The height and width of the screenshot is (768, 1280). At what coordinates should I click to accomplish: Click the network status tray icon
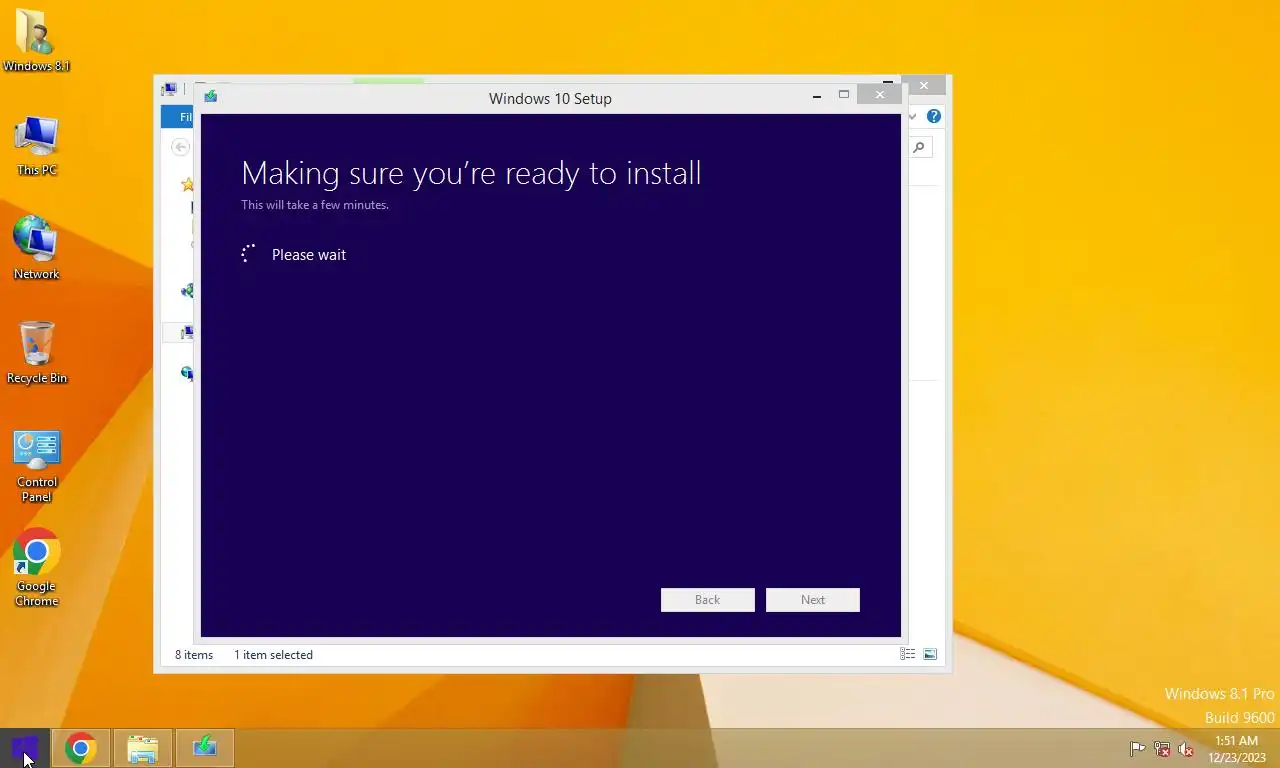coord(1162,749)
